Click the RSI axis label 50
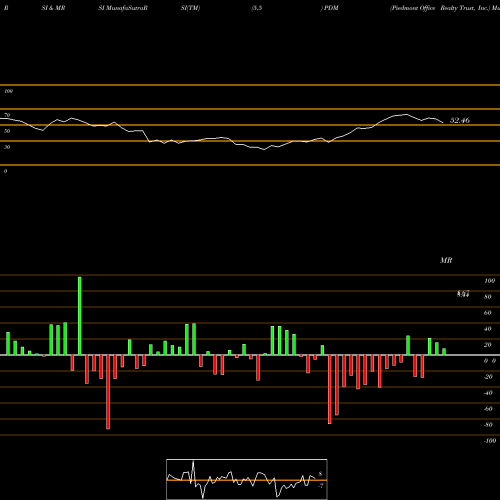The image size is (500, 500). (7, 131)
